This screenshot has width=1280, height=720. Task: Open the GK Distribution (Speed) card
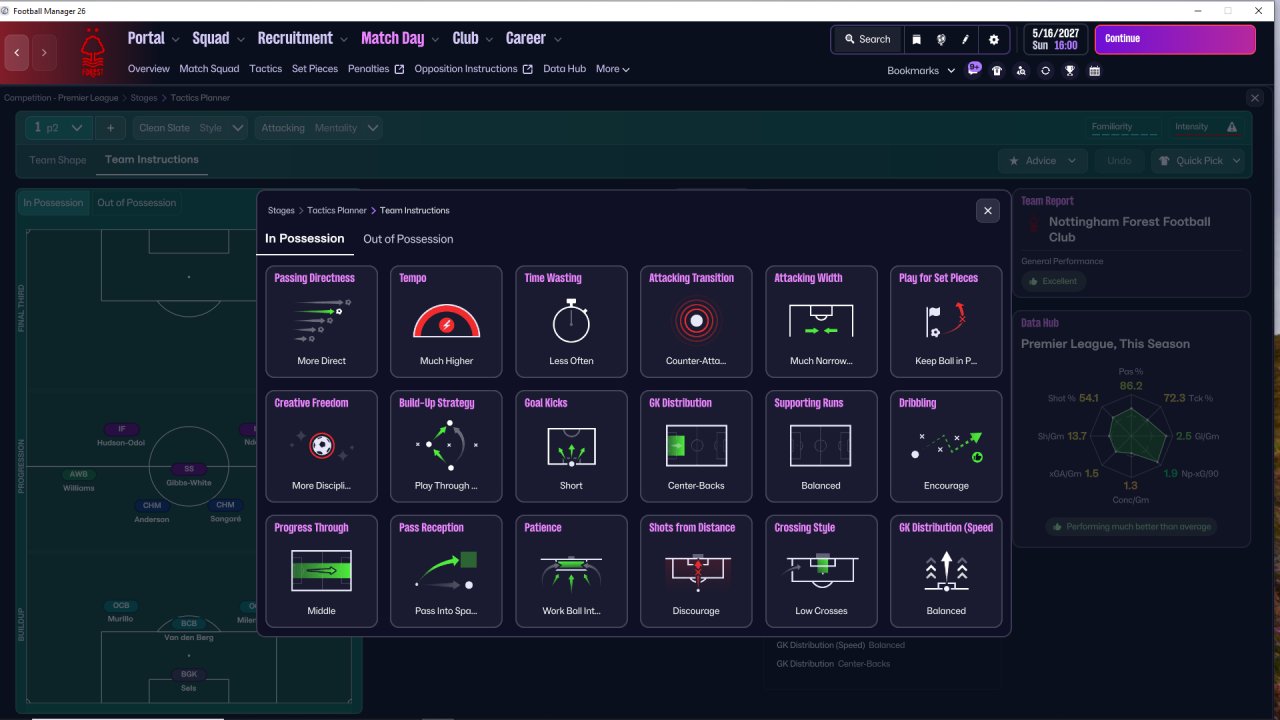coord(946,571)
